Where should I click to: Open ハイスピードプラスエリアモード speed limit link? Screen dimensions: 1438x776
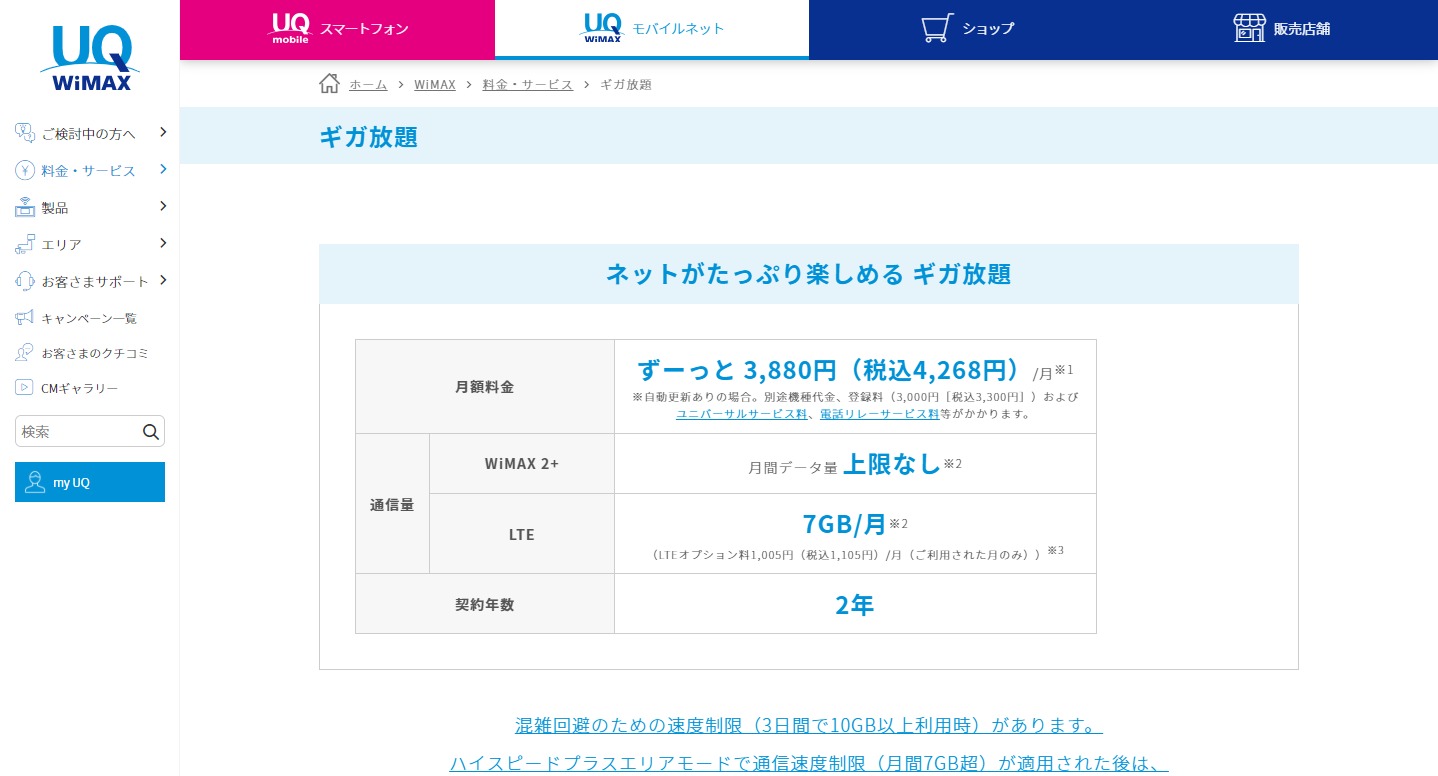809,763
